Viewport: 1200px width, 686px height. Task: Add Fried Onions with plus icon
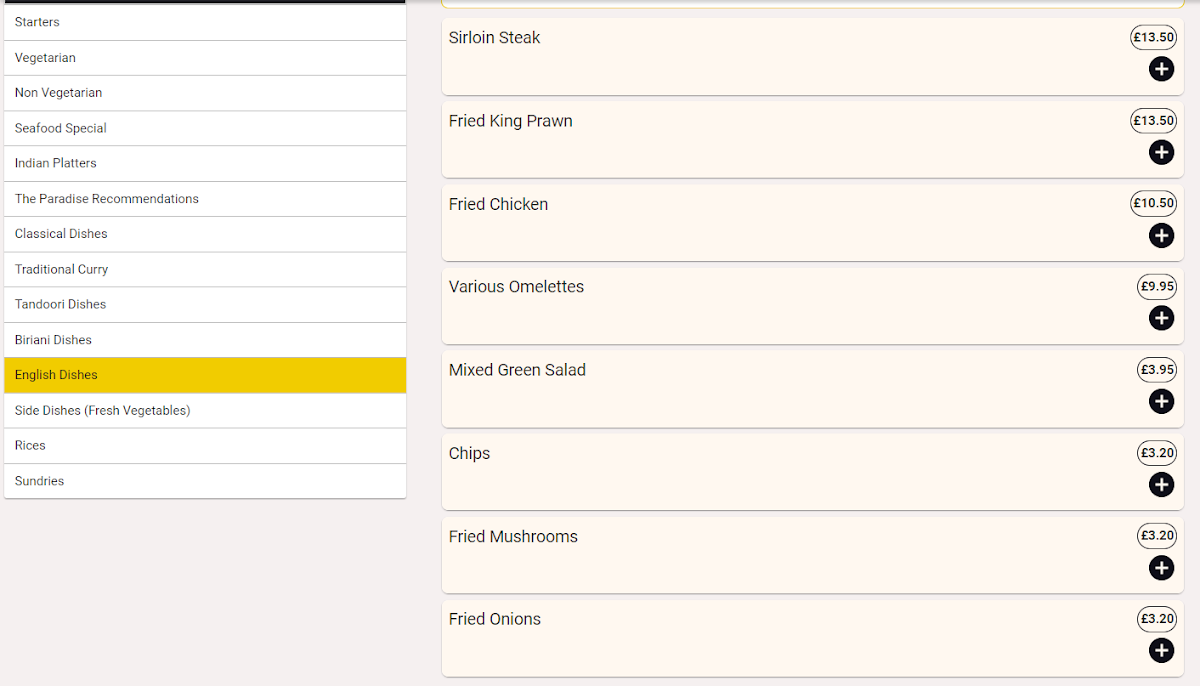pyautogui.click(x=1161, y=651)
